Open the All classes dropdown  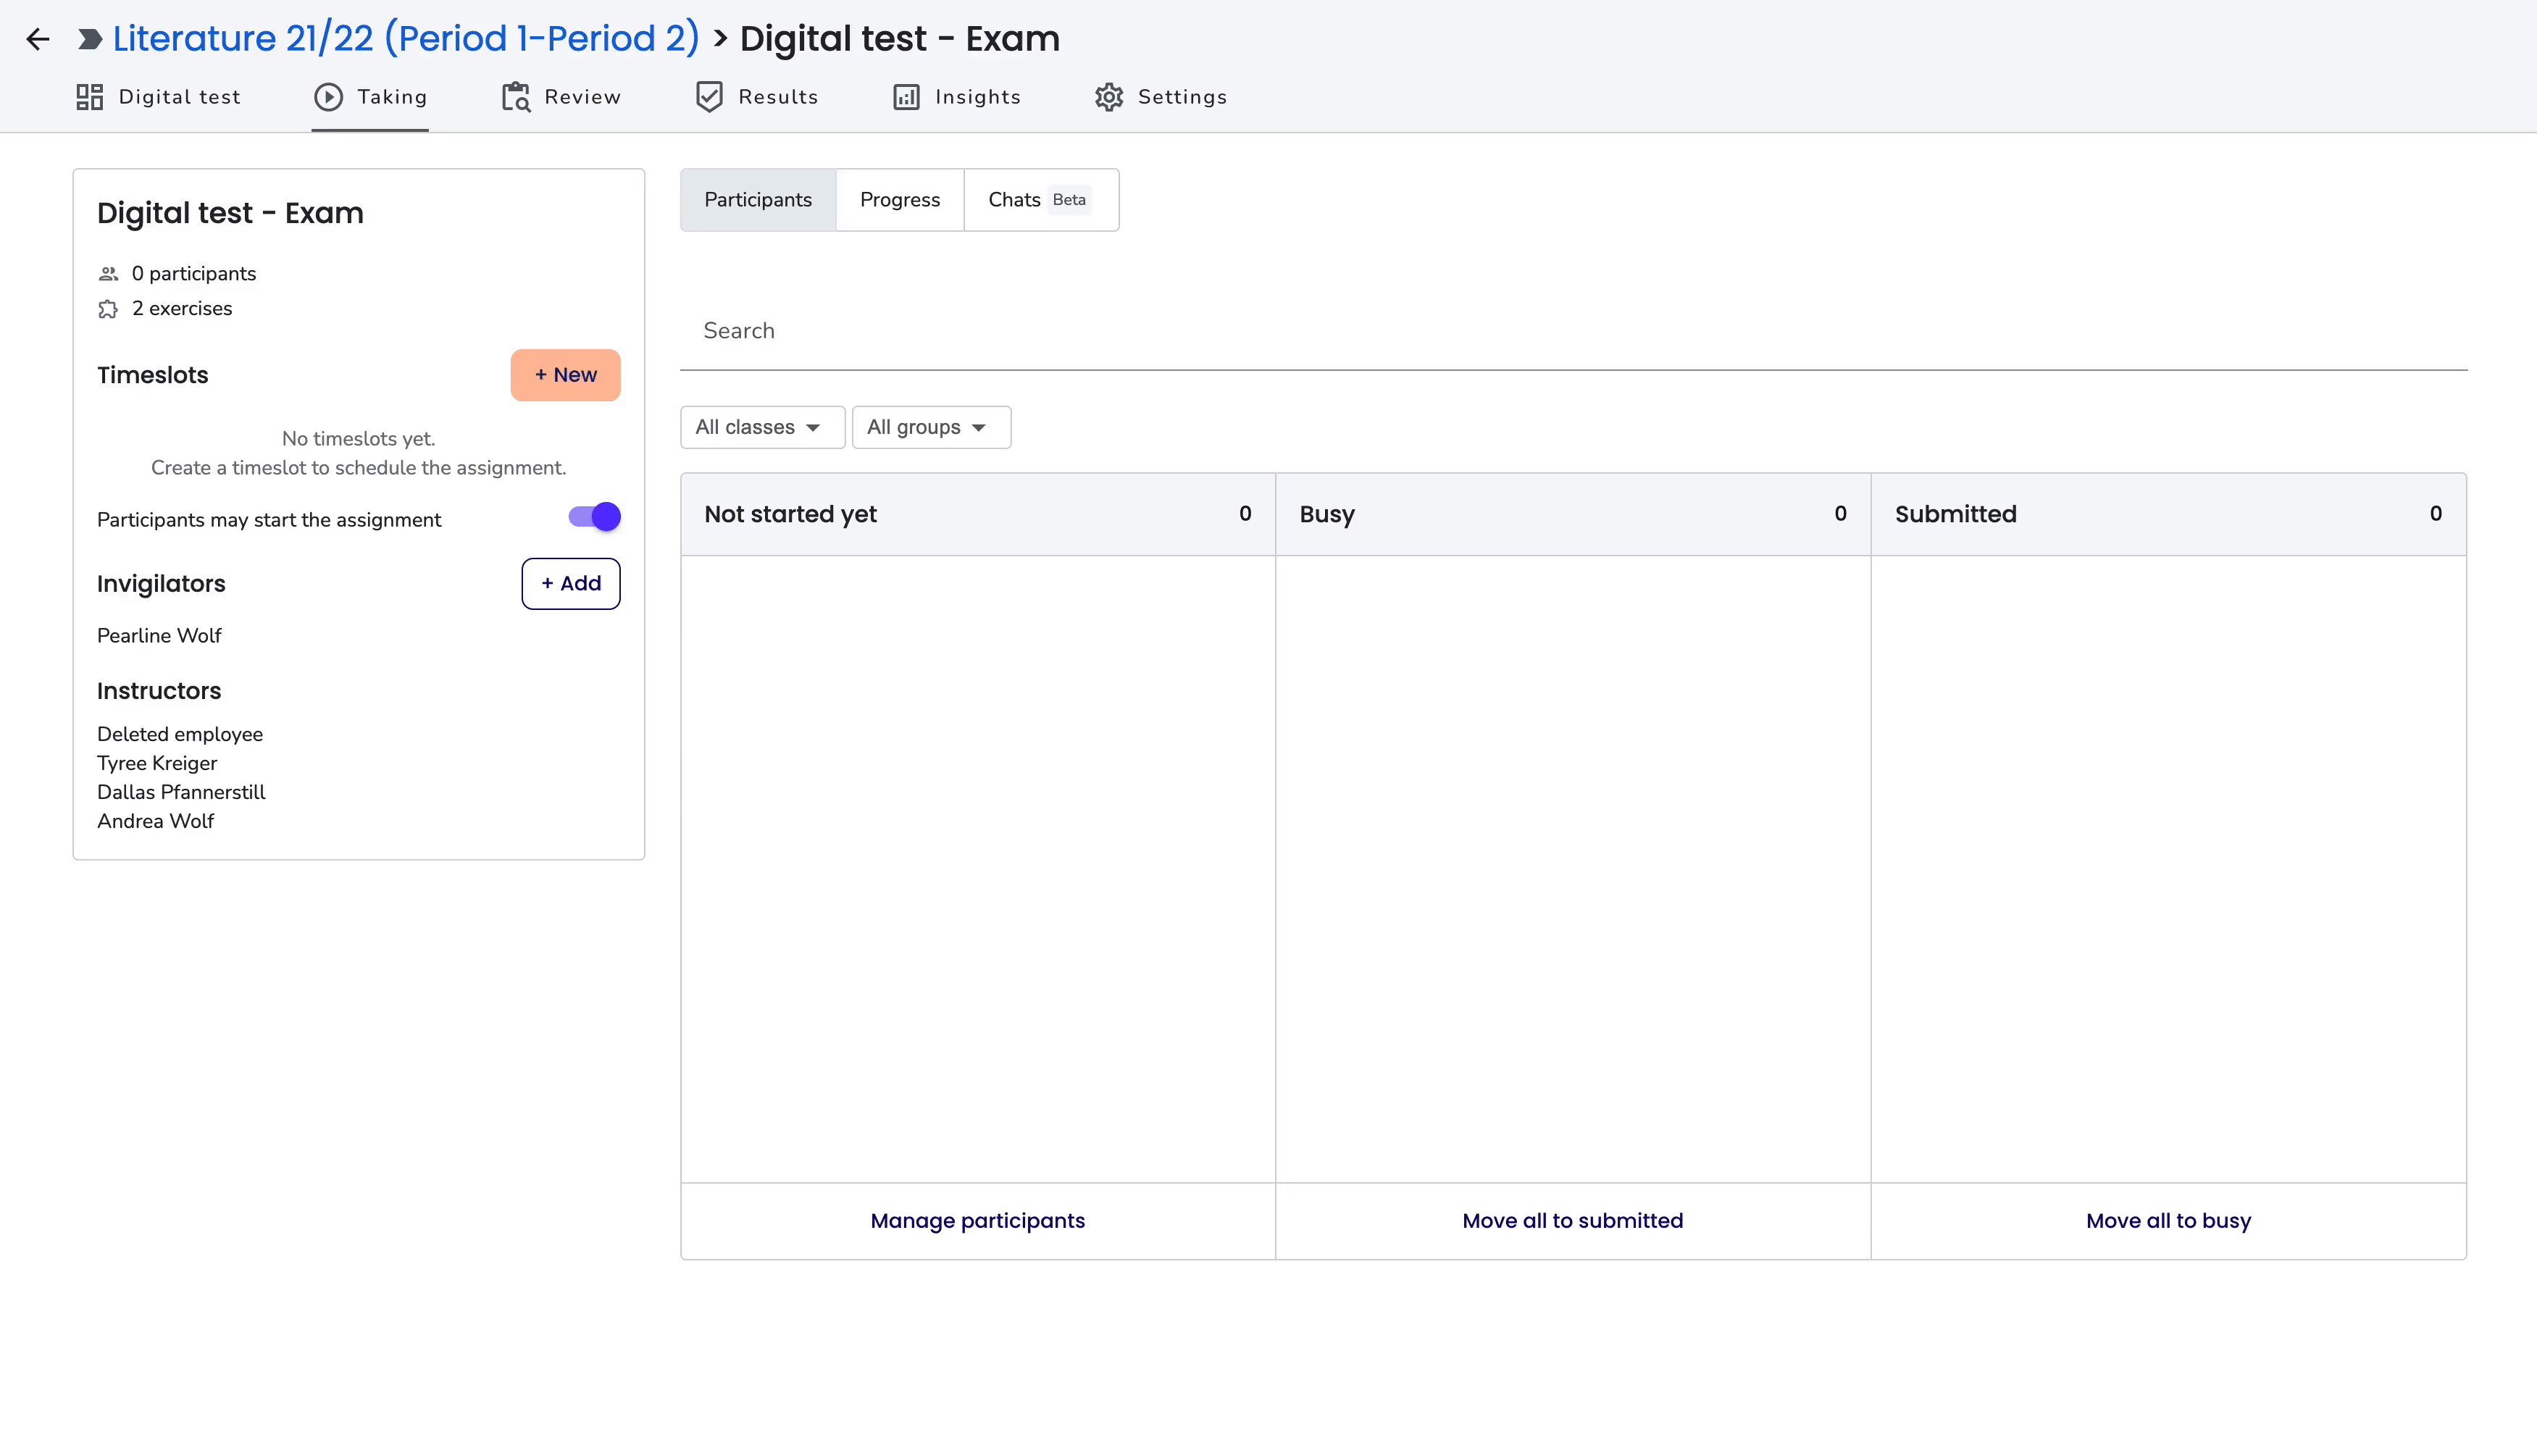[x=762, y=427]
